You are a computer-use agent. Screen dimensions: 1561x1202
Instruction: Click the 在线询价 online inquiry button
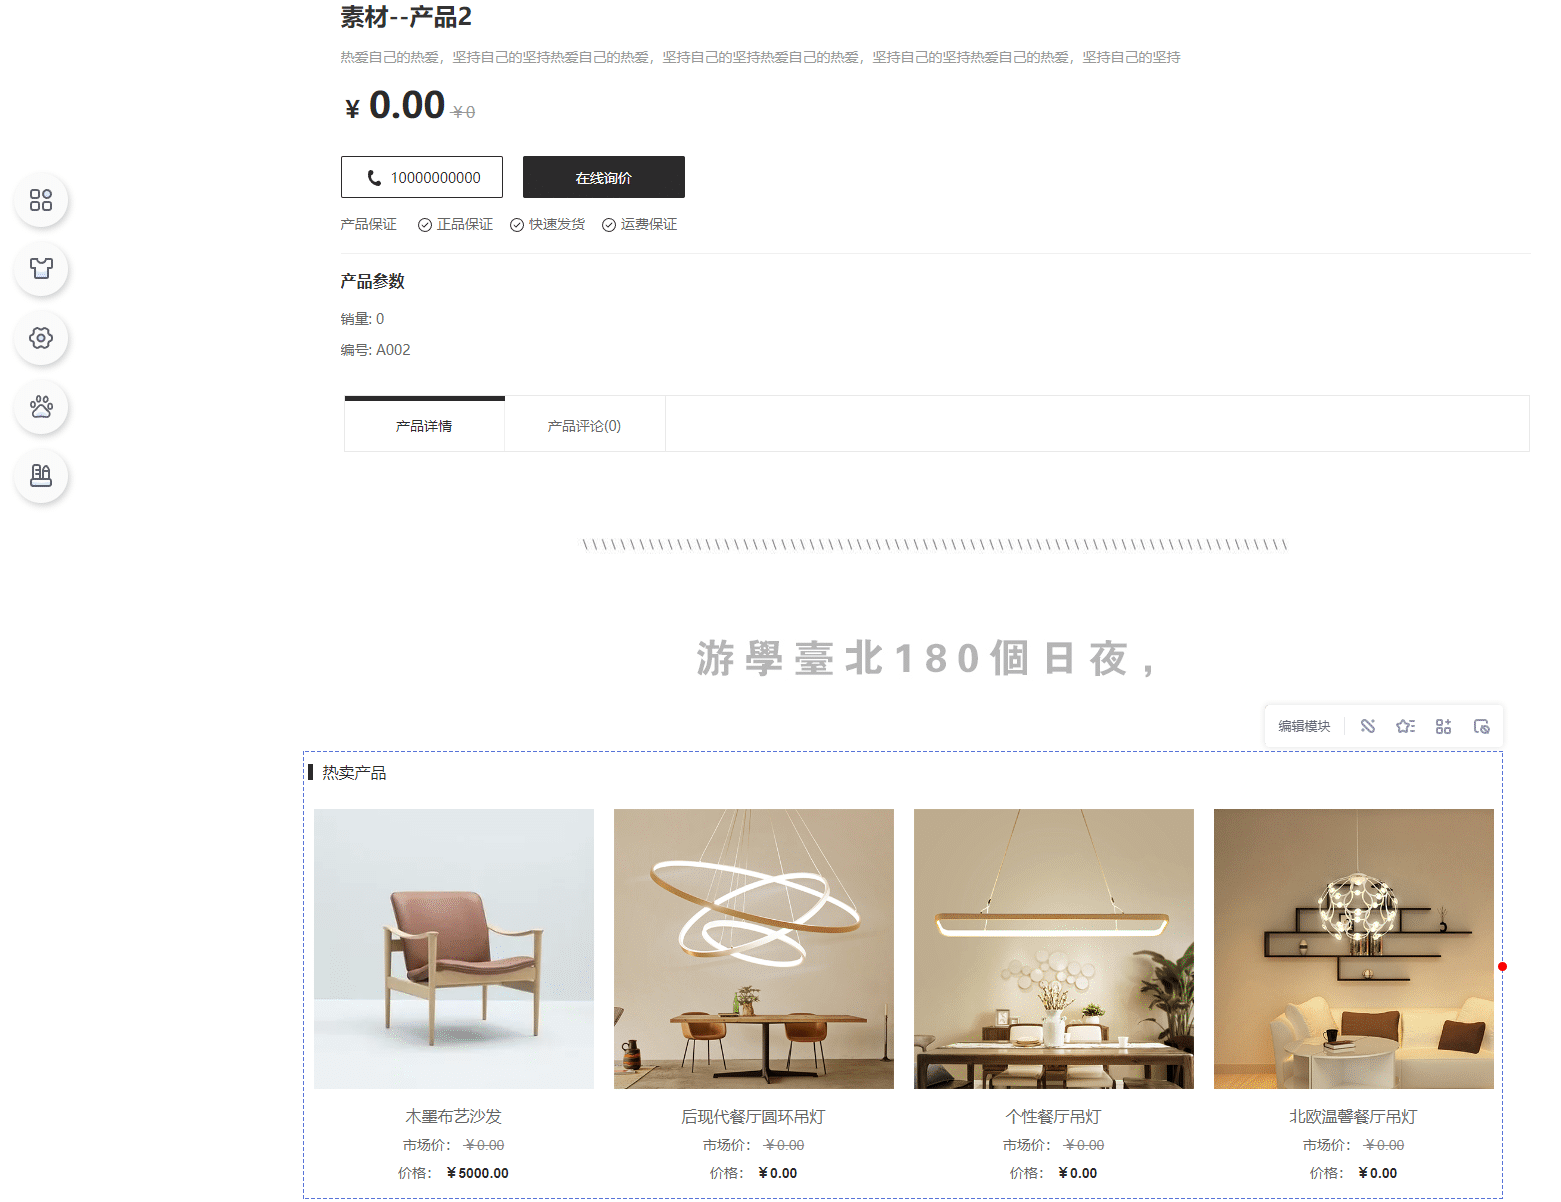604,177
